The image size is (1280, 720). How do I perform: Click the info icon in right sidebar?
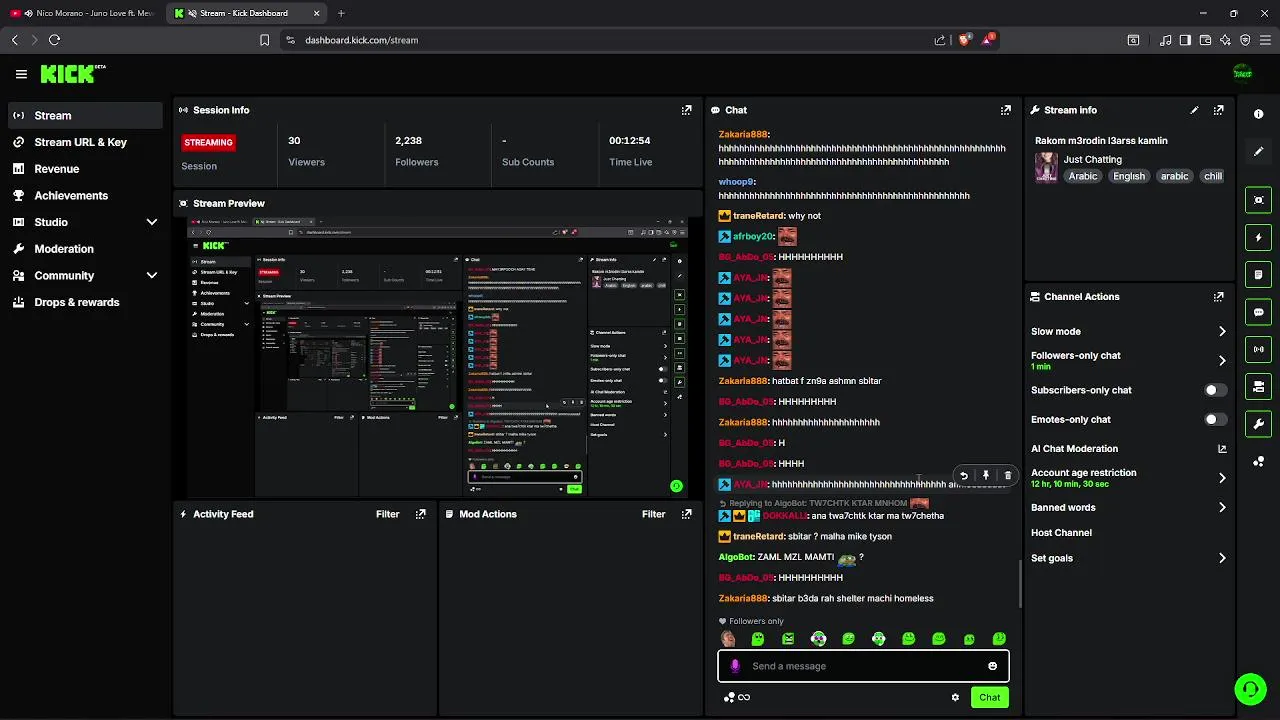click(1258, 114)
